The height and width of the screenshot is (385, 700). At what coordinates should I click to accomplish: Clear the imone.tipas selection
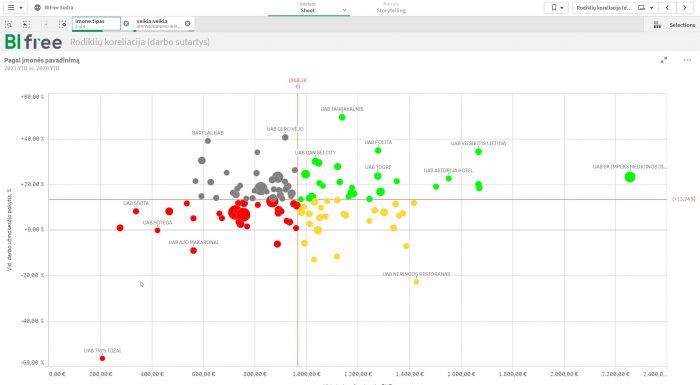click(126, 24)
